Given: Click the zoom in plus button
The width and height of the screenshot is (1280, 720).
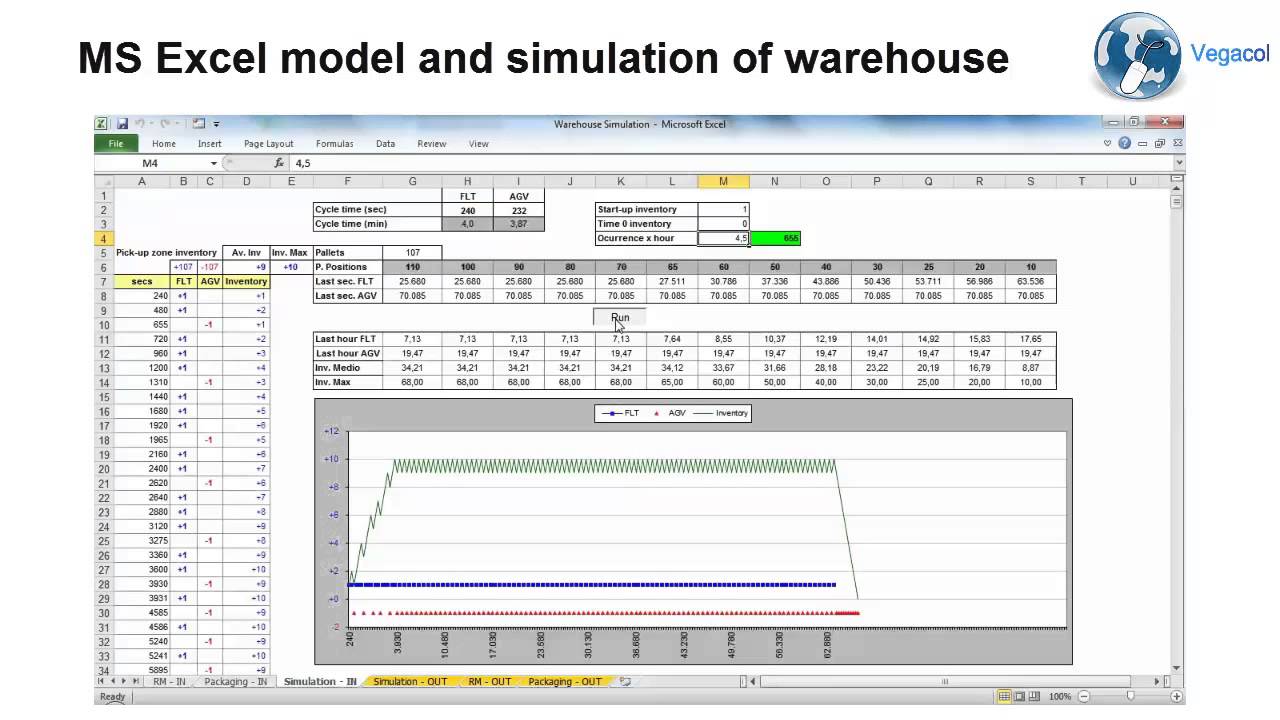Looking at the screenshot, I should pyautogui.click(x=1177, y=696).
